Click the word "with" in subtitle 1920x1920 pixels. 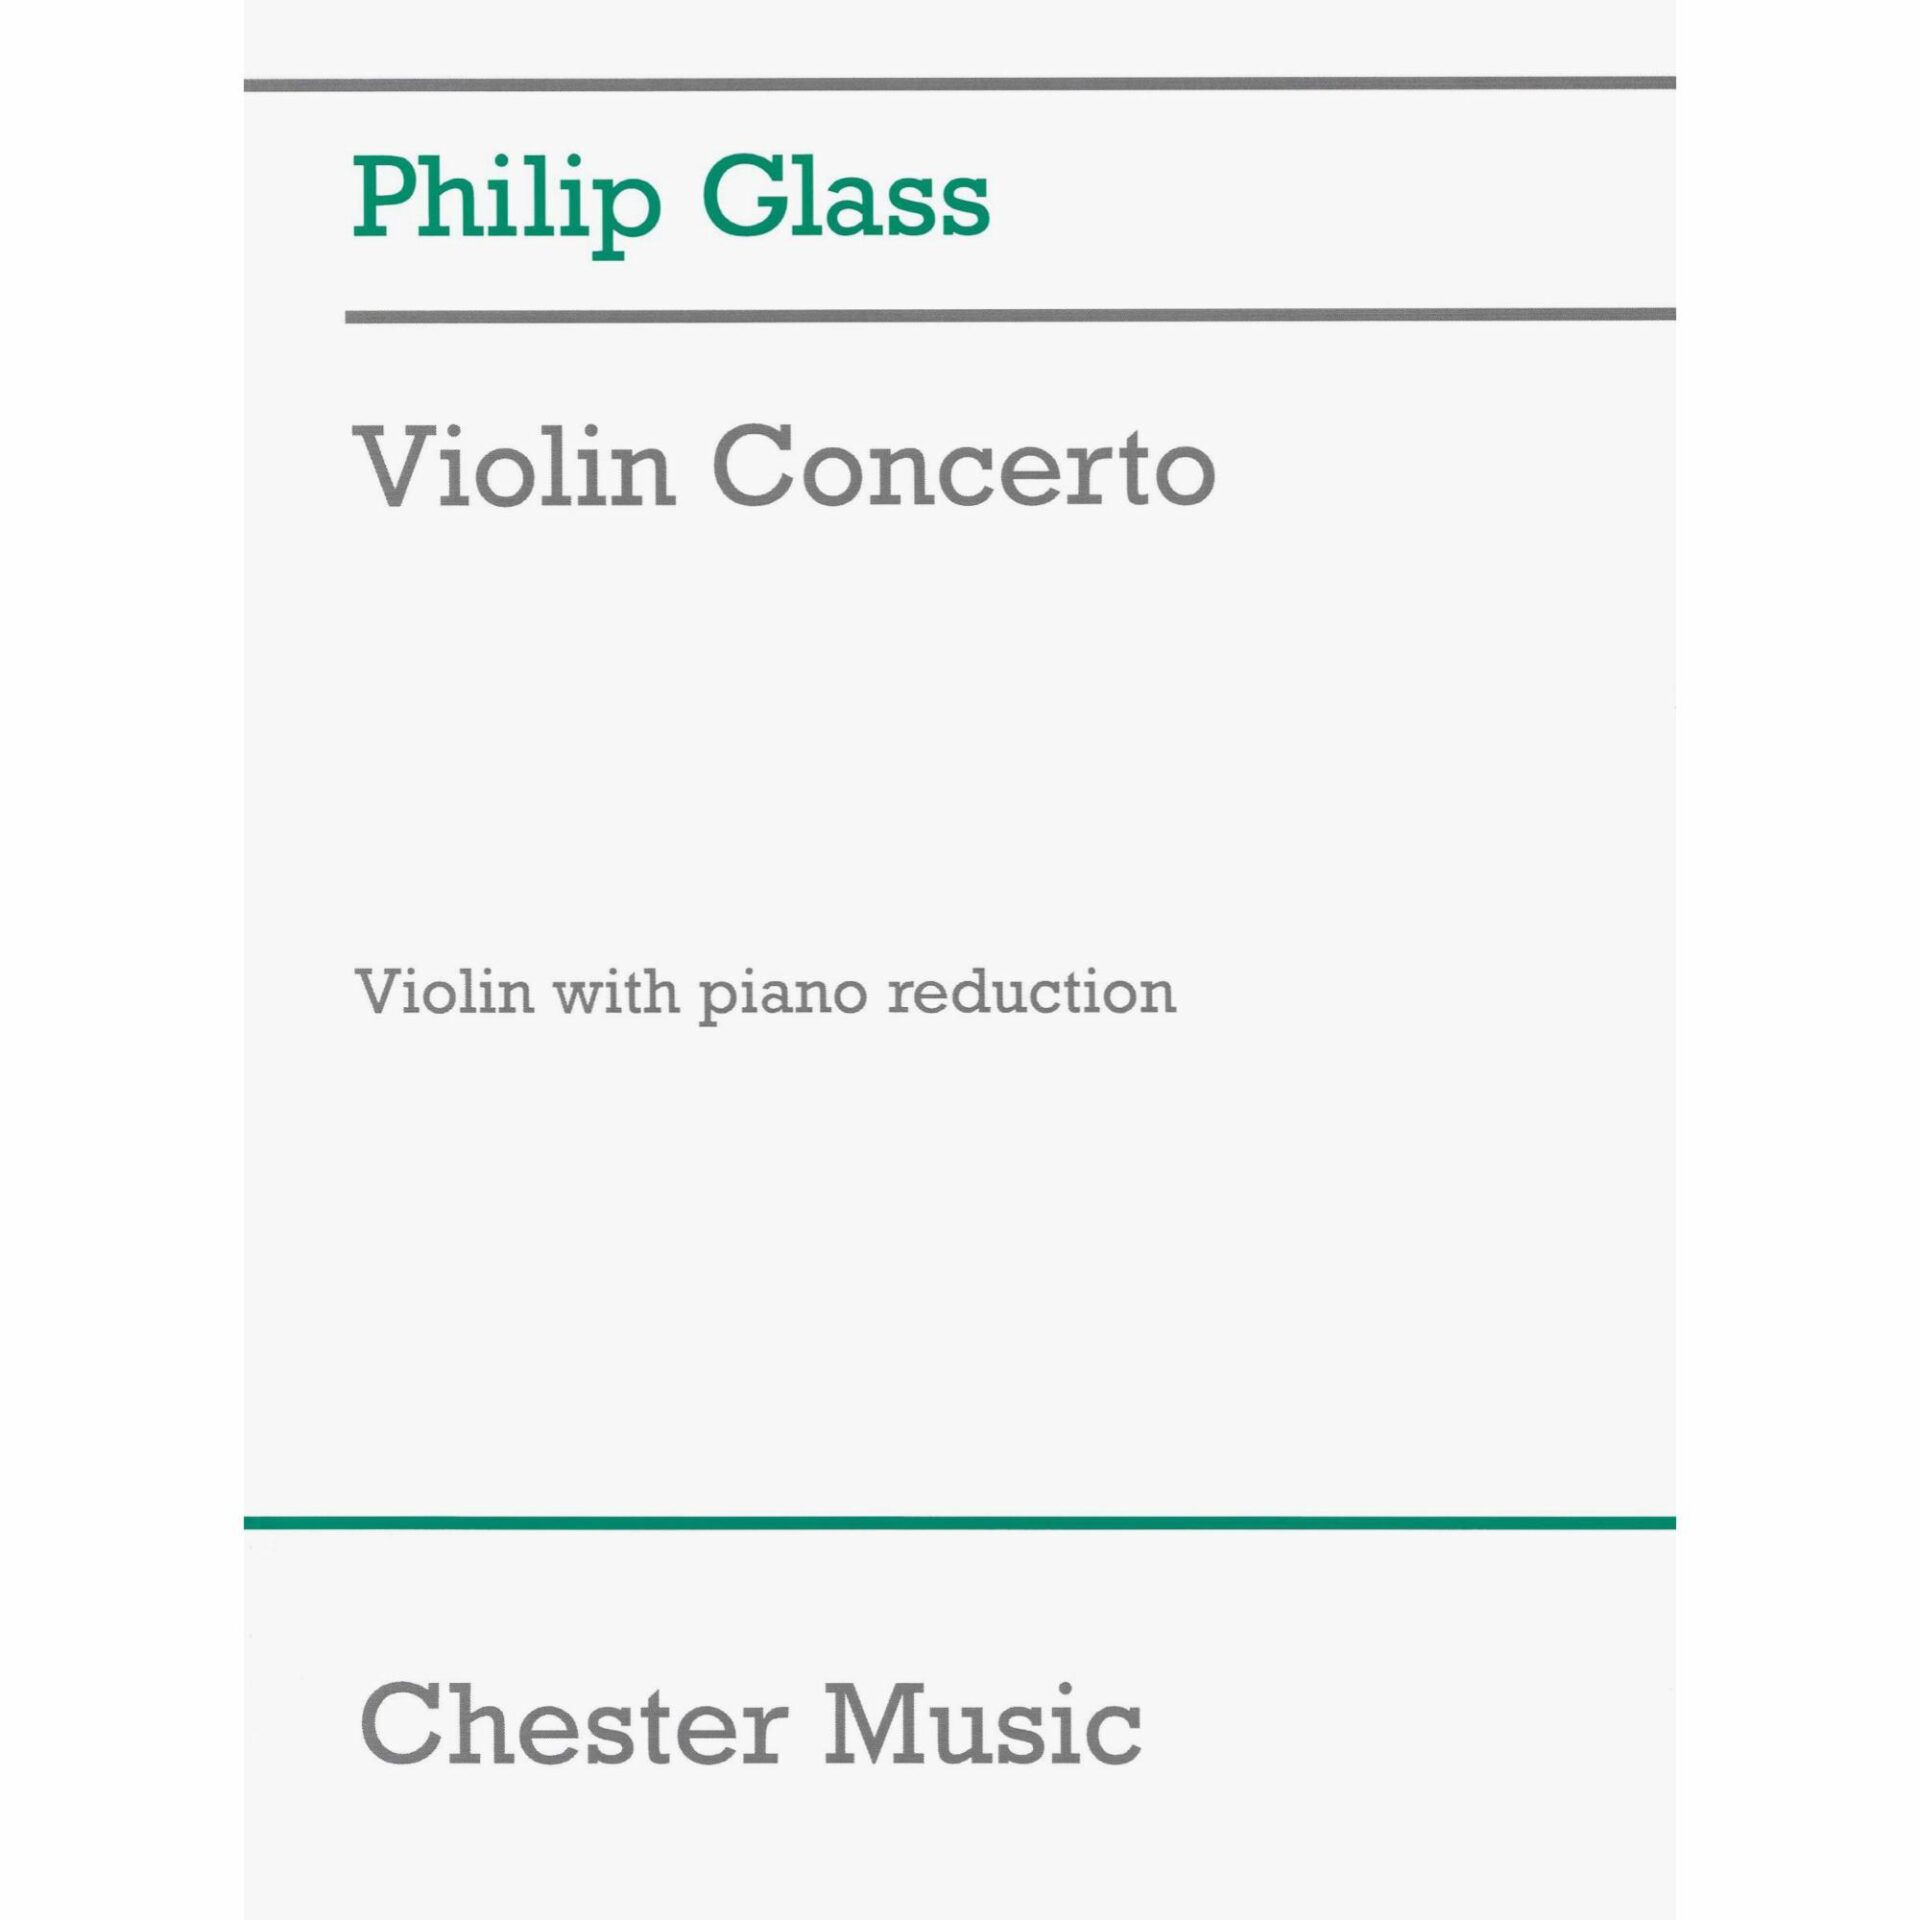616,992
